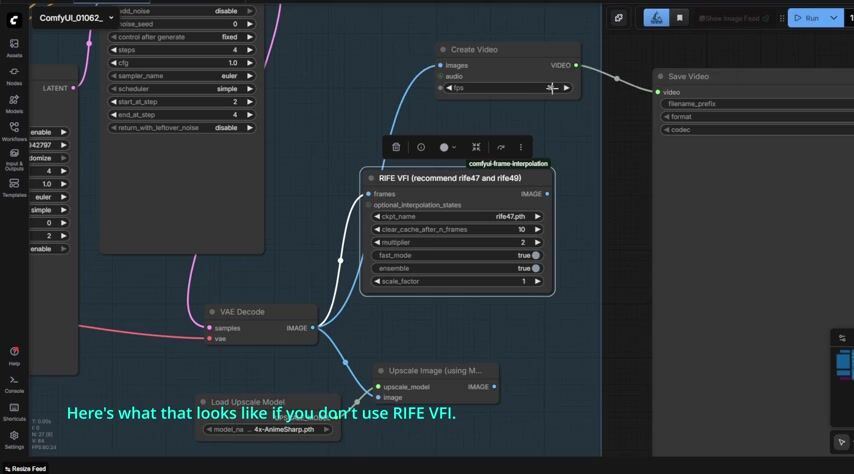Open the Models sidebar panel
Image resolution: width=854 pixels, height=474 pixels.
pos(14,103)
